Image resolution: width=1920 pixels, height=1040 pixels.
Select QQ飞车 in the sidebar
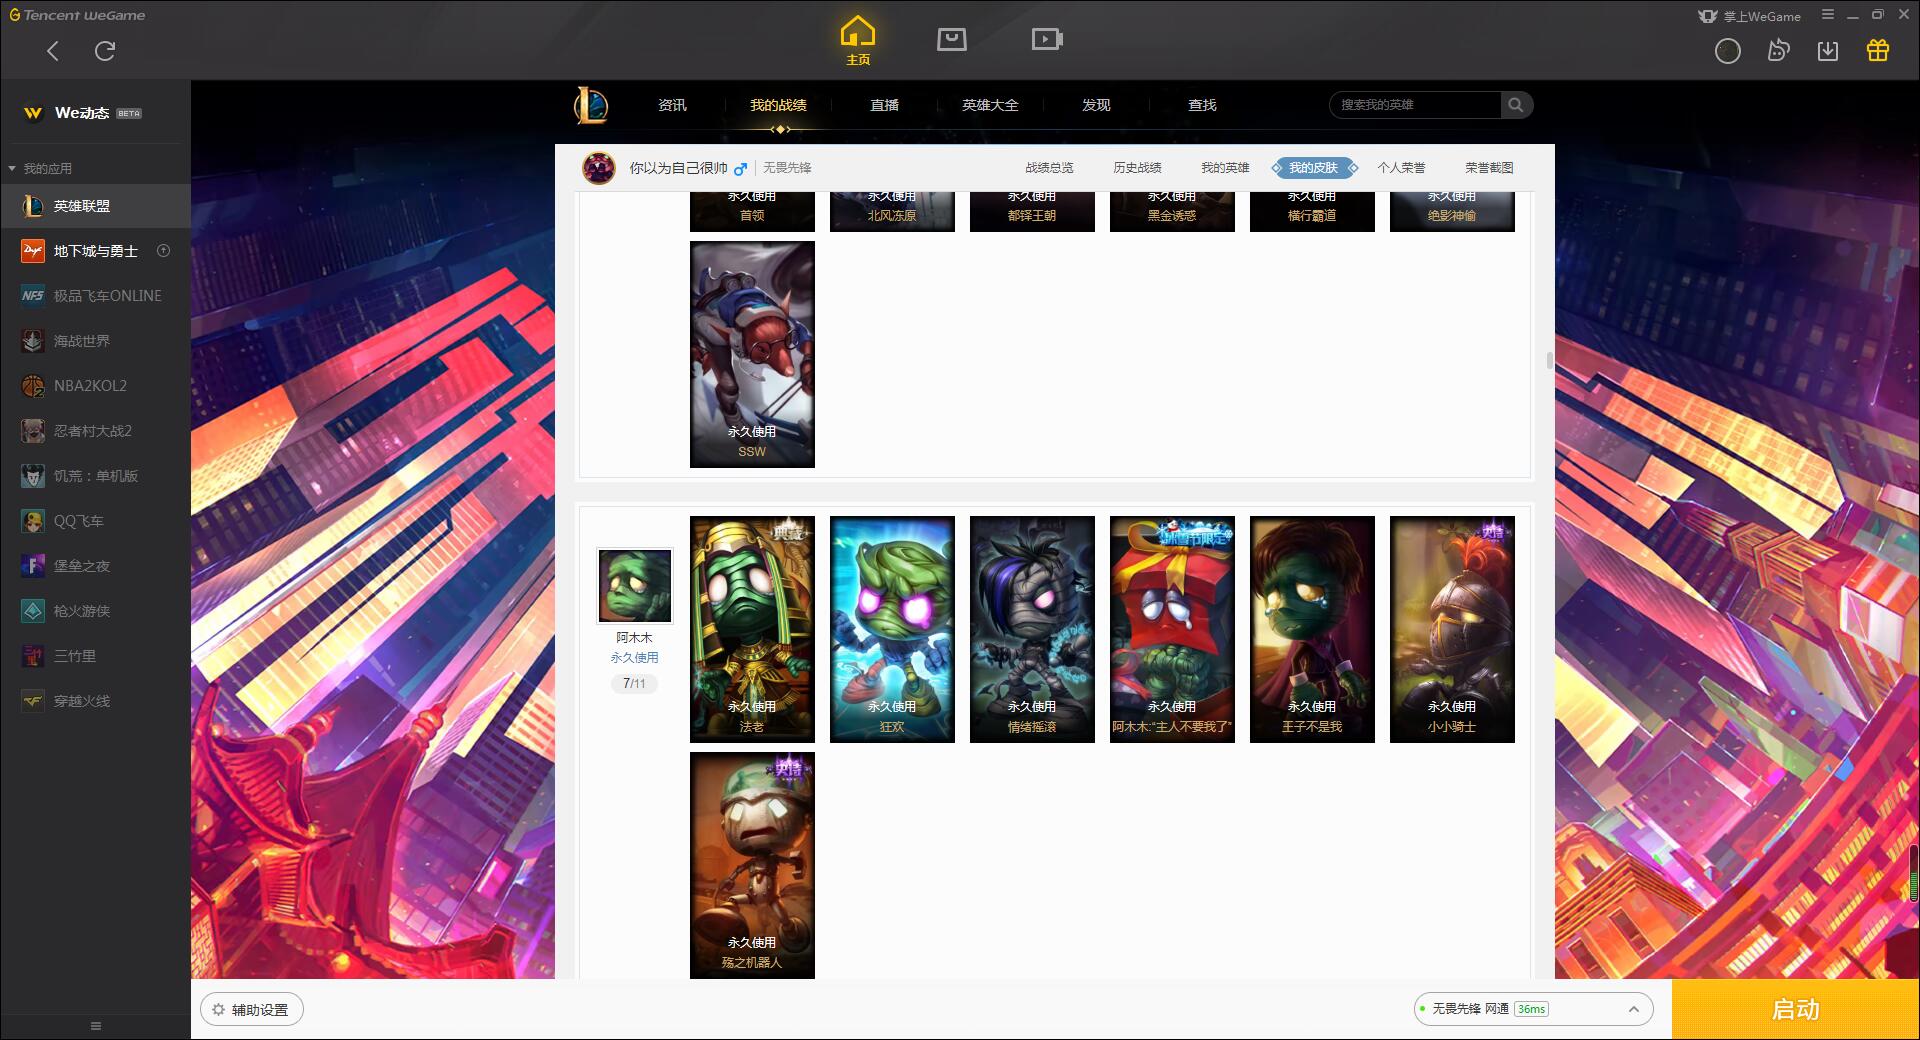pos(95,521)
